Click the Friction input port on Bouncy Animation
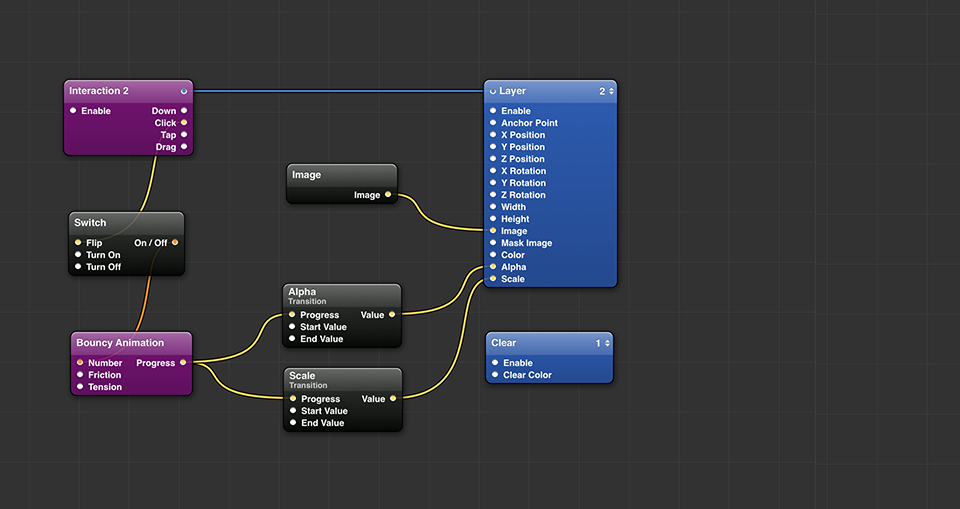This screenshot has width=960, height=509. point(80,375)
